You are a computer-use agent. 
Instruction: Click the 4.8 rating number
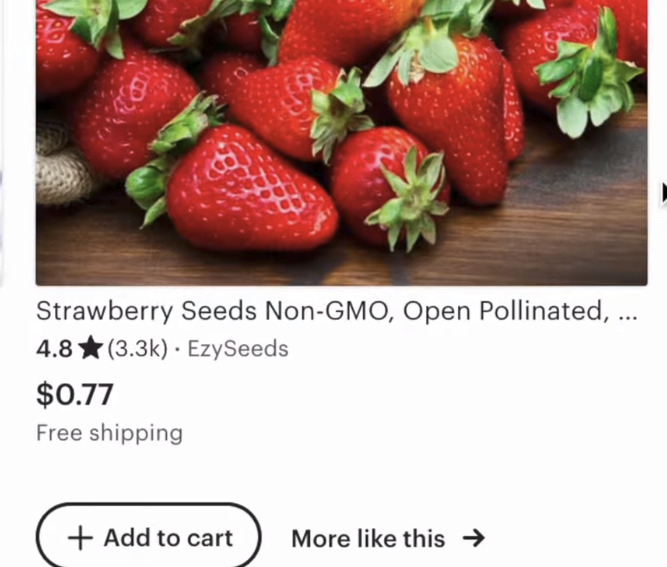pyautogui.click(x=54, y=349)
